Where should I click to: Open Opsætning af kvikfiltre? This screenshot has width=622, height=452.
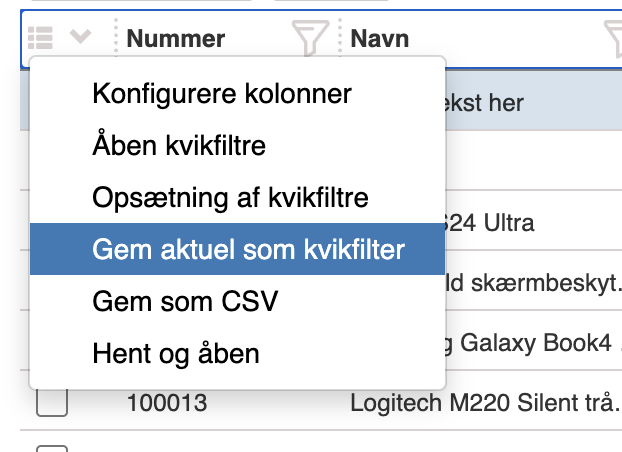point(231,197)
